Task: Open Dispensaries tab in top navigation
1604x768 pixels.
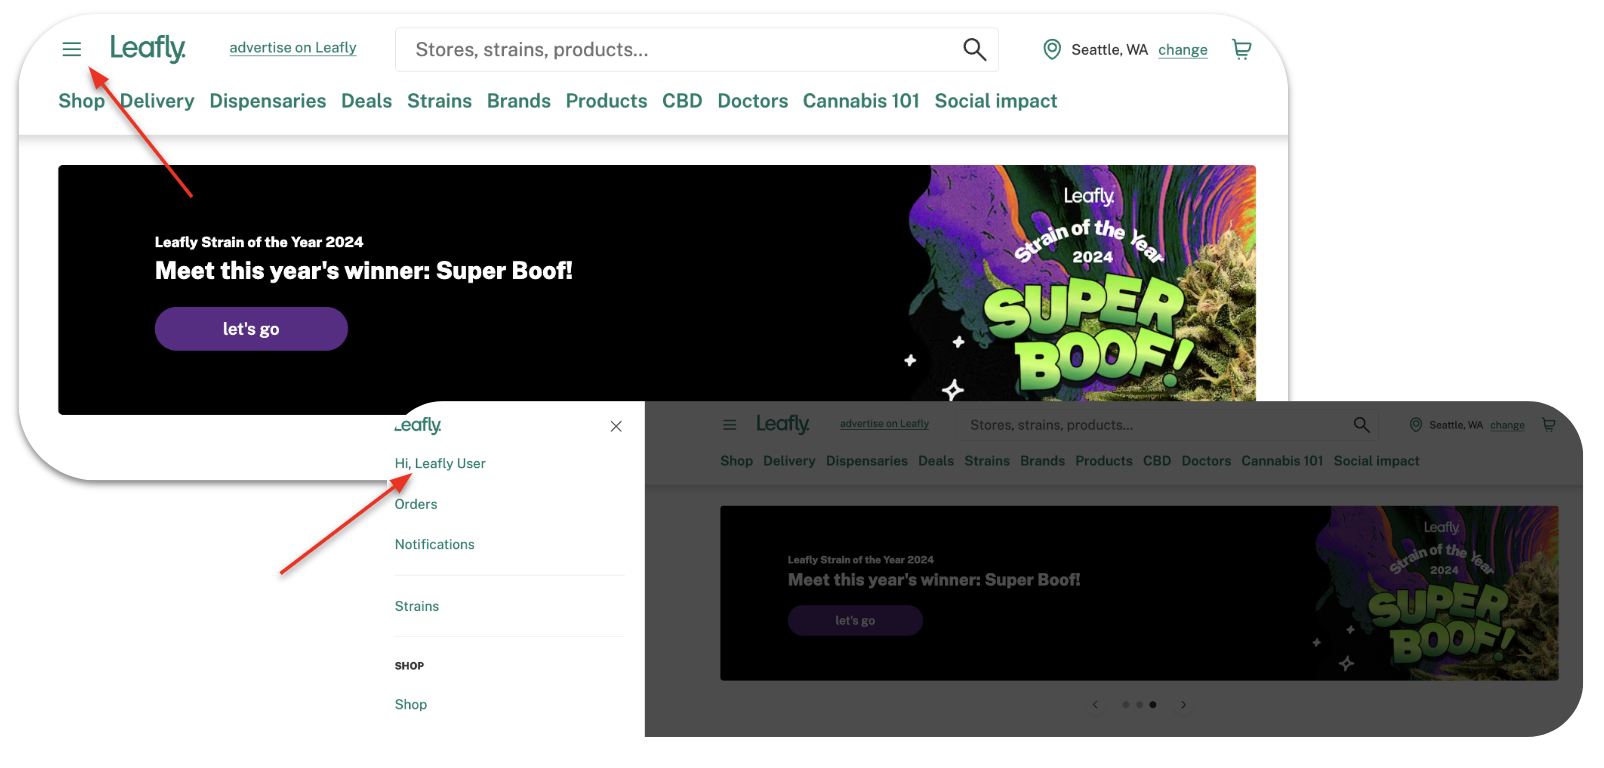Action: 268,101
